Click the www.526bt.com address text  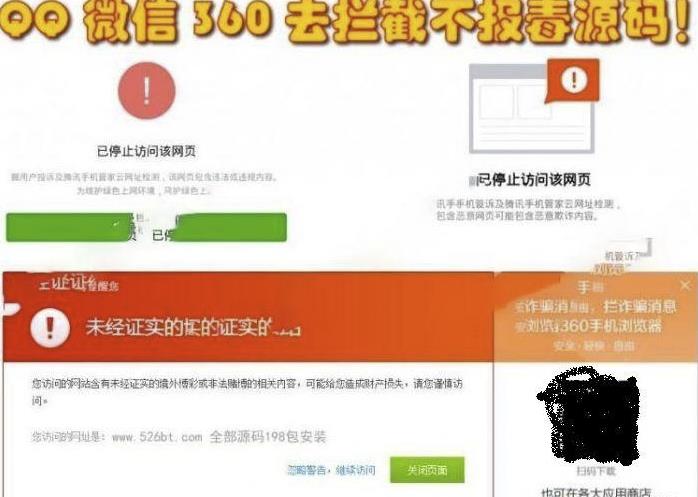tap(157, 437)
